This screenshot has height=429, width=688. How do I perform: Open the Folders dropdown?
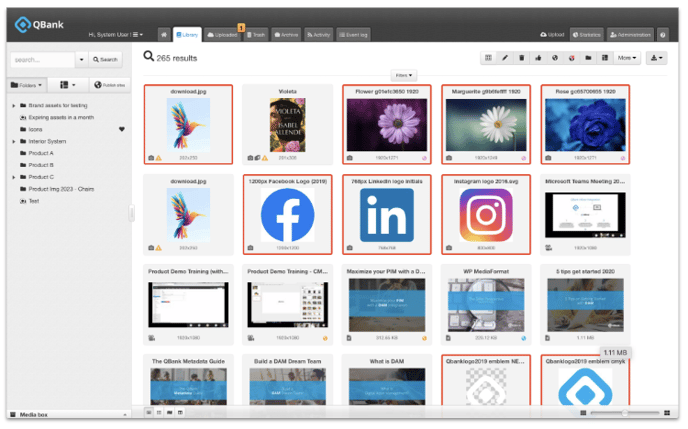point(26,85)
